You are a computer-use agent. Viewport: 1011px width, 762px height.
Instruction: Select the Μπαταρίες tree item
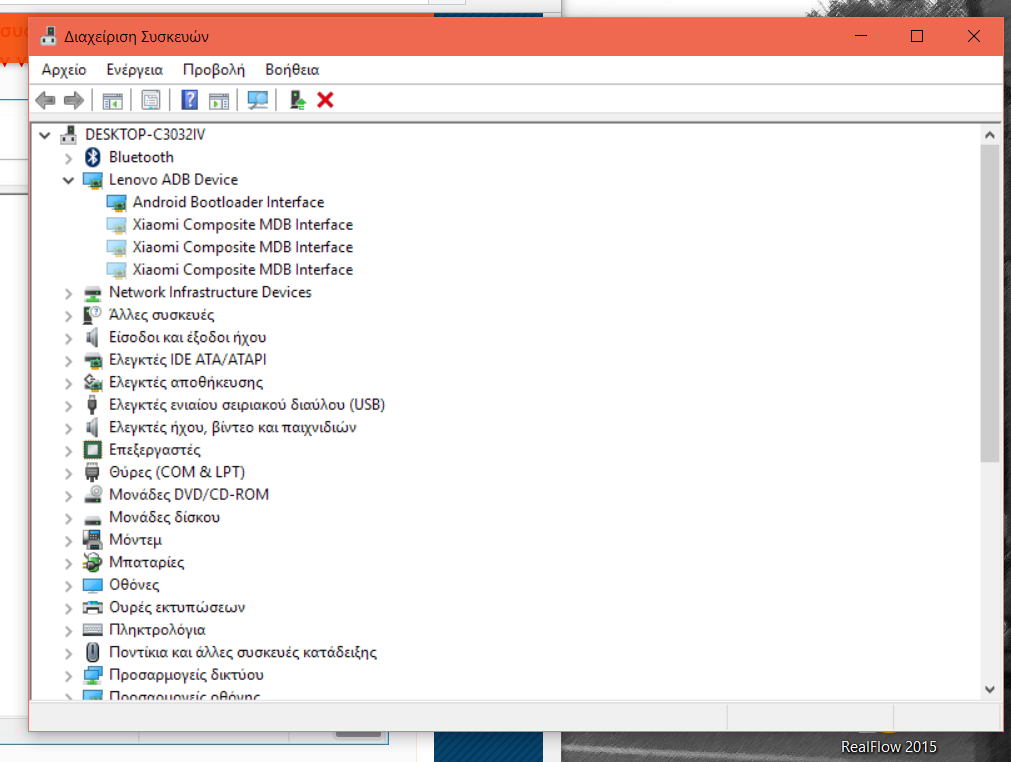coord(146,562)
